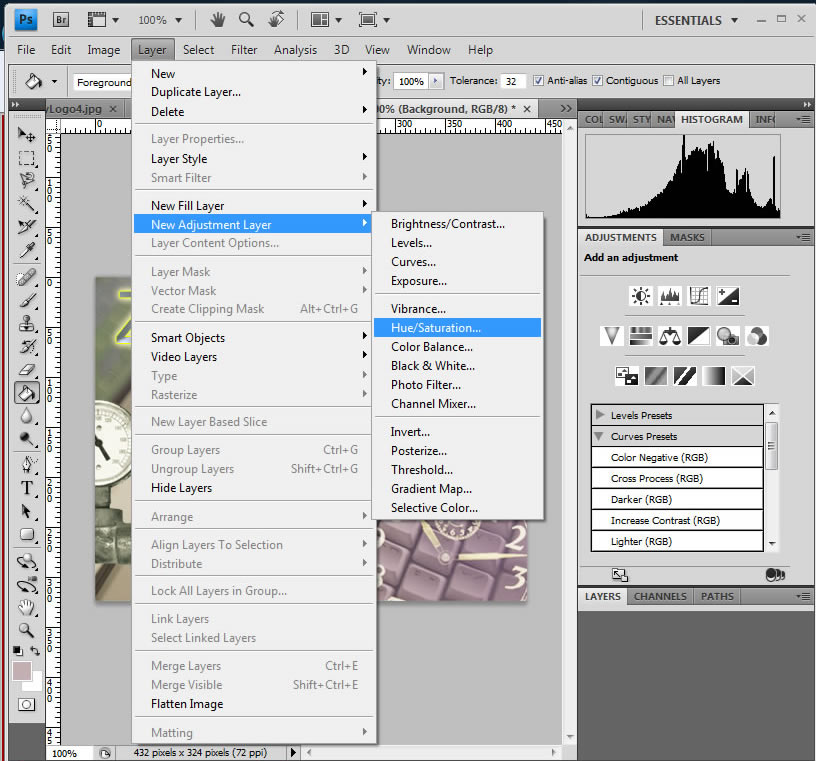Select the Eraser tool
The height and width of the screenshot is (761, 816).
[x=26, y=370]
